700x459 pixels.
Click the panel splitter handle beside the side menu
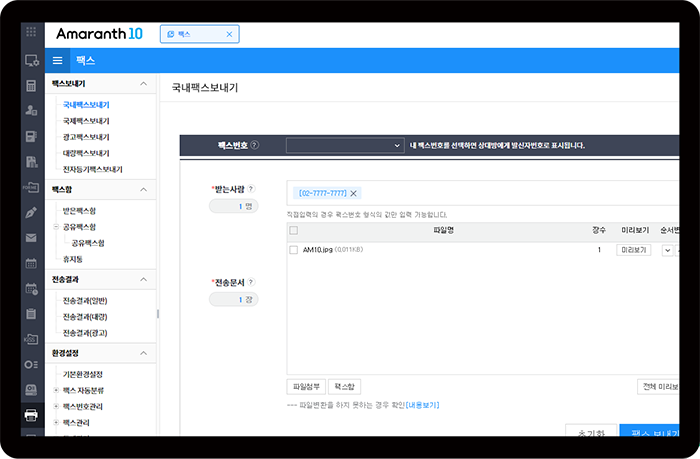pos(158,314)
